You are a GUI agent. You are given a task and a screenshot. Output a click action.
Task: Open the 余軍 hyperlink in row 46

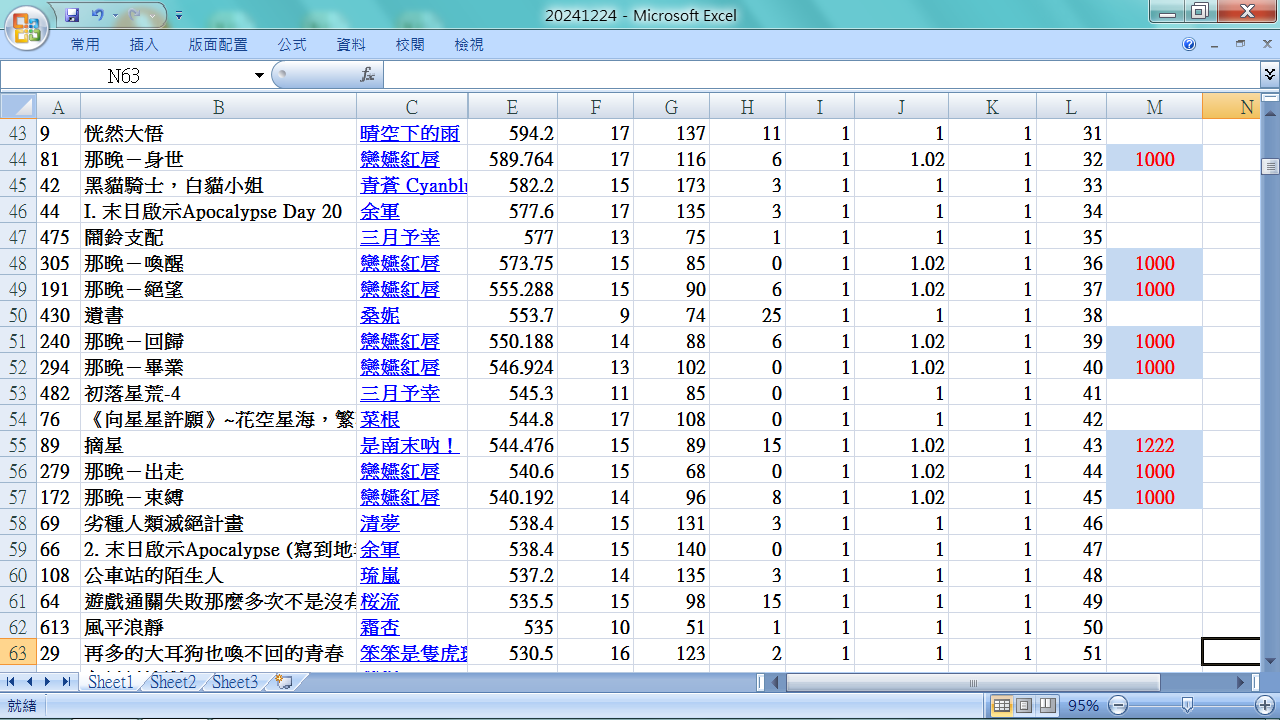380,211
